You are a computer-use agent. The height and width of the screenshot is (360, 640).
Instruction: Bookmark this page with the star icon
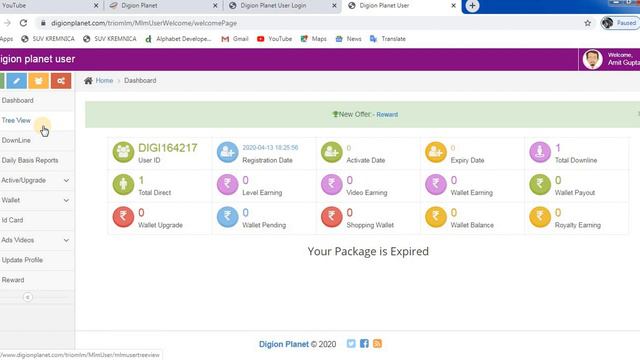coord(587,23)
